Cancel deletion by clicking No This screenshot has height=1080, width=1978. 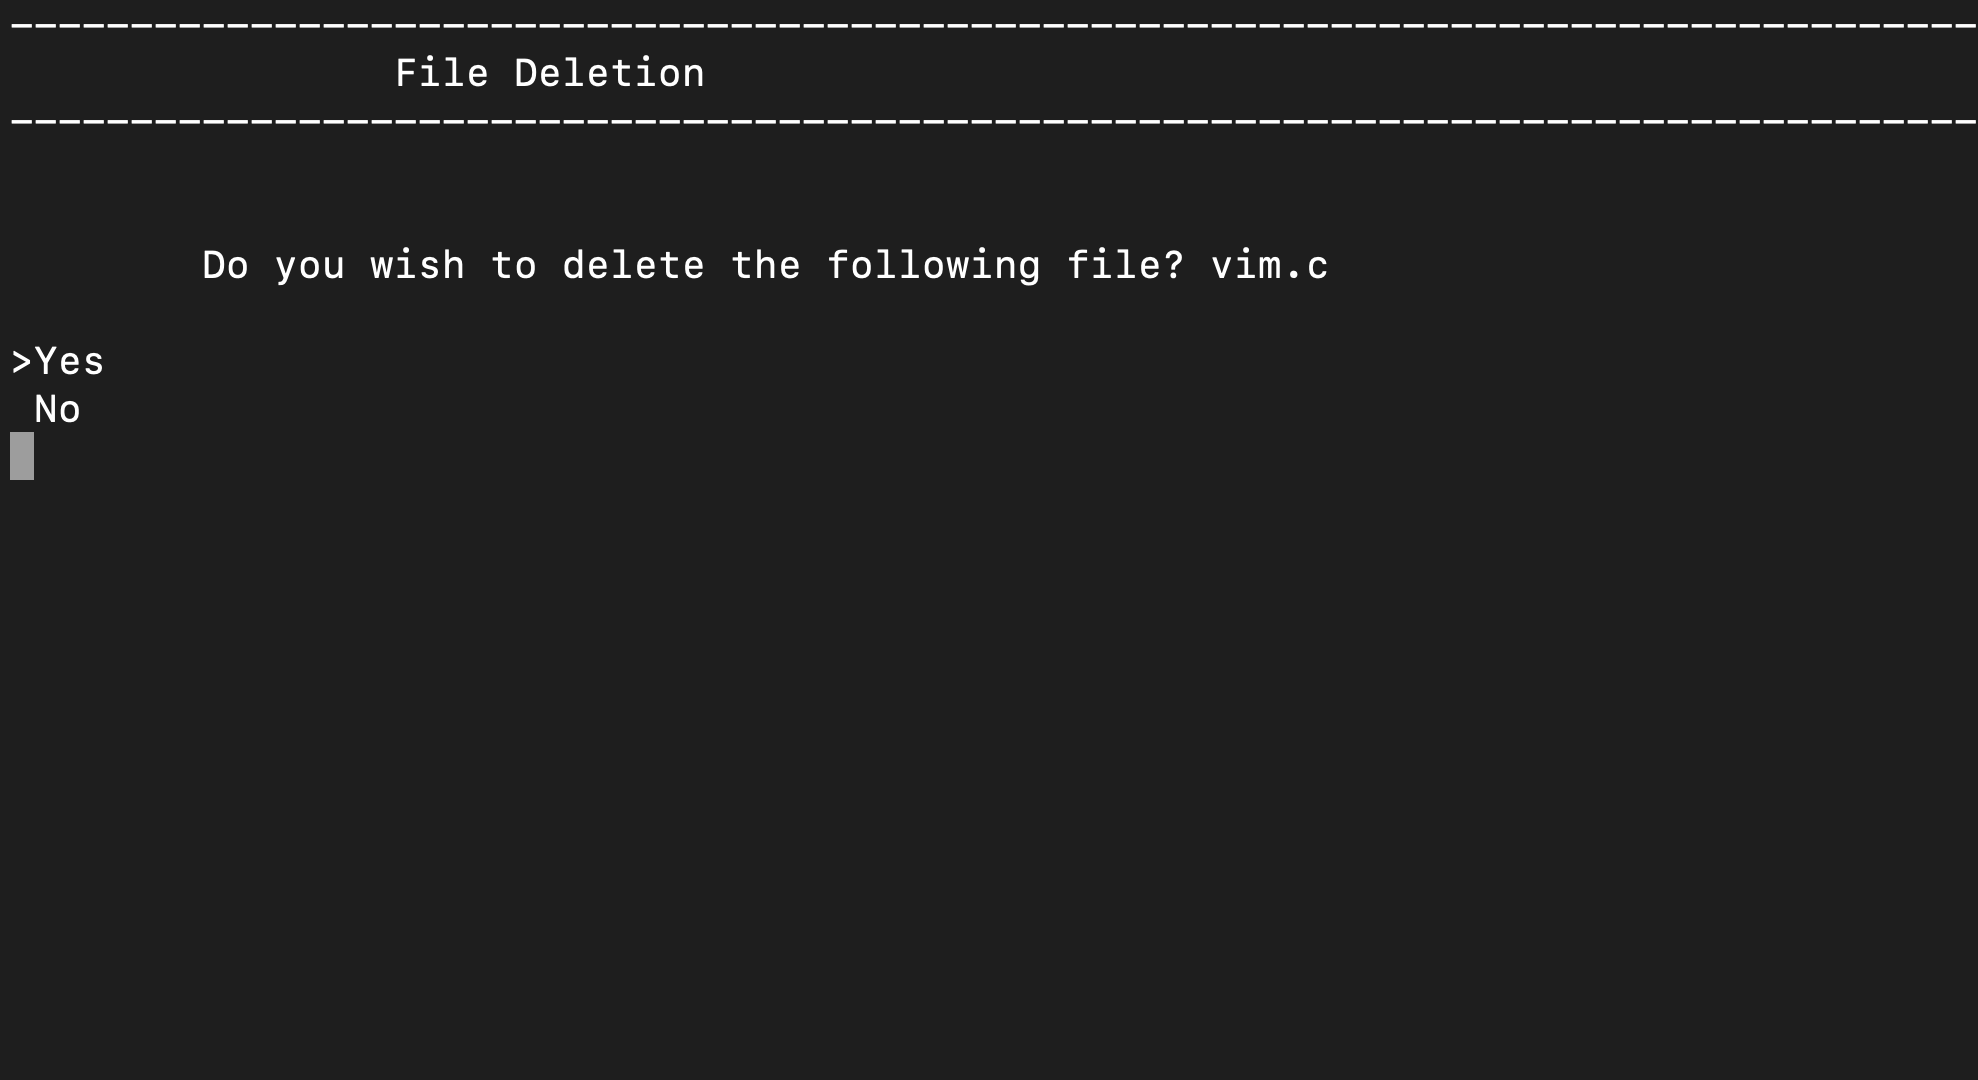click(58, 408)
